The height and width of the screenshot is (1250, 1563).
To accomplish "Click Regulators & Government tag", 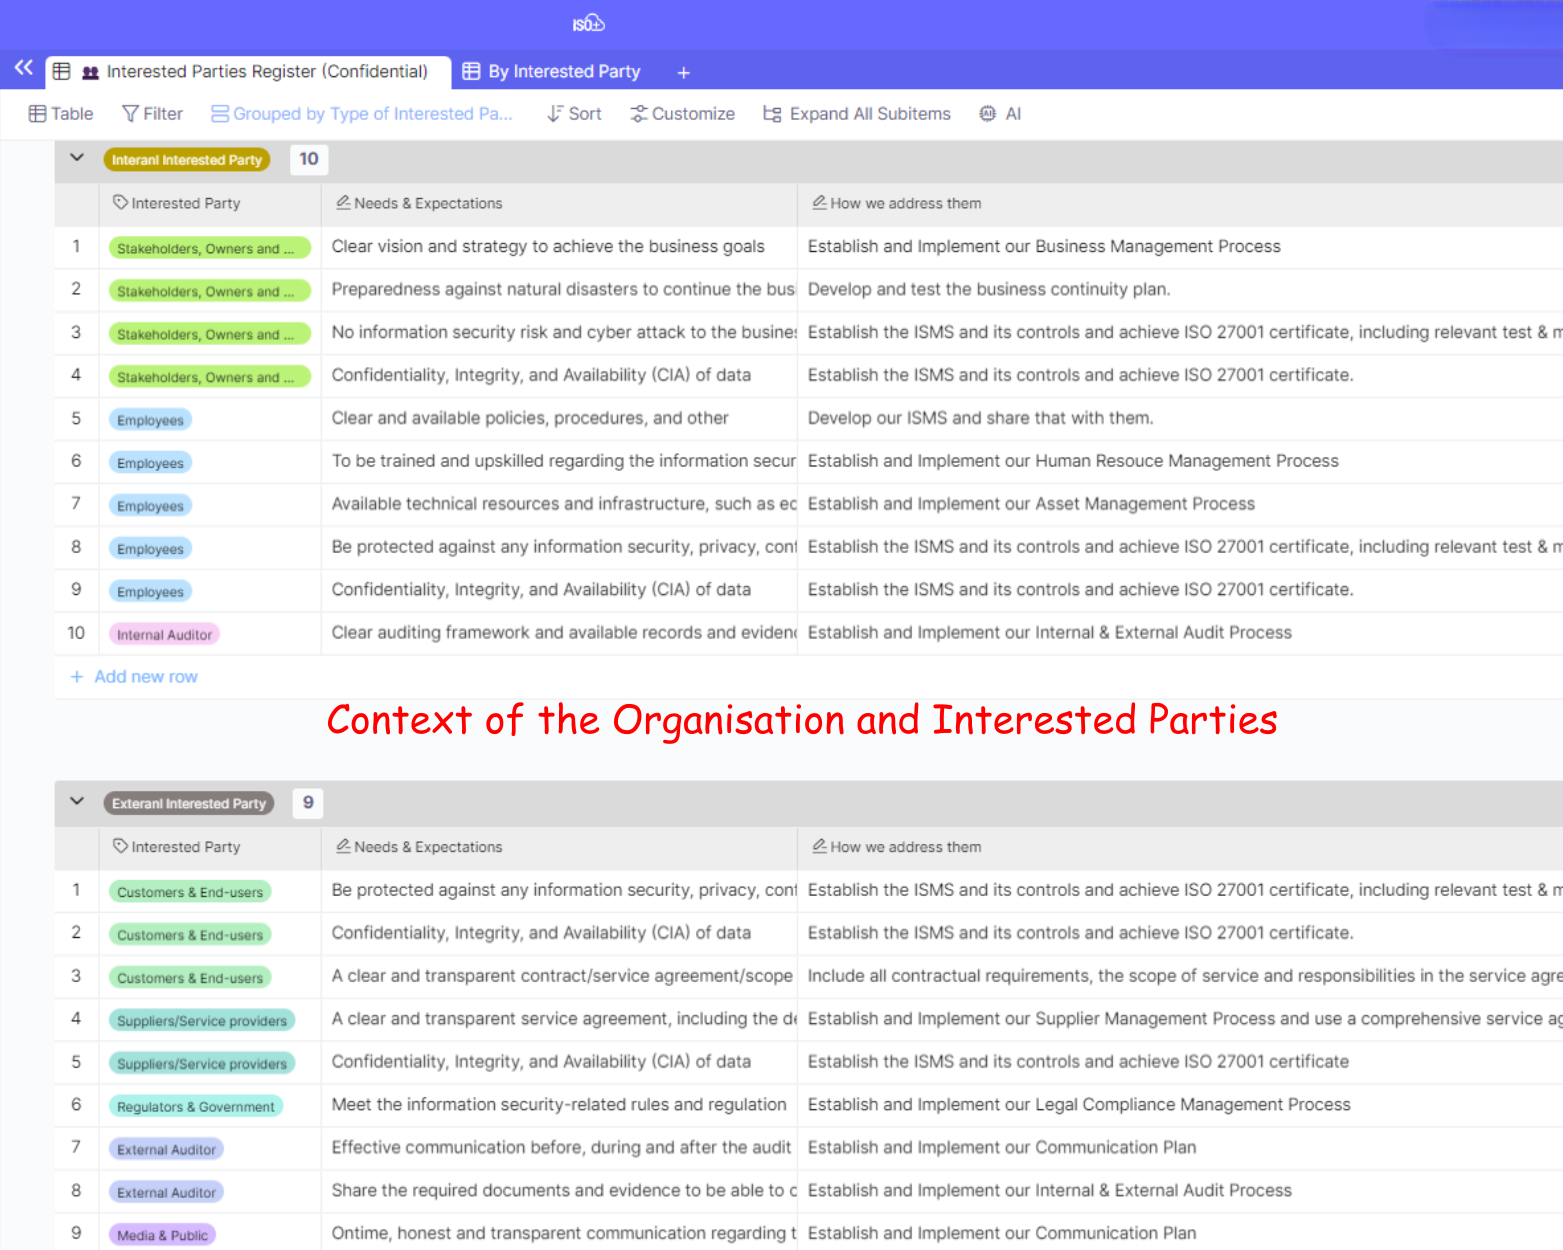I will pyautogui.click(x=195, y=1106).
